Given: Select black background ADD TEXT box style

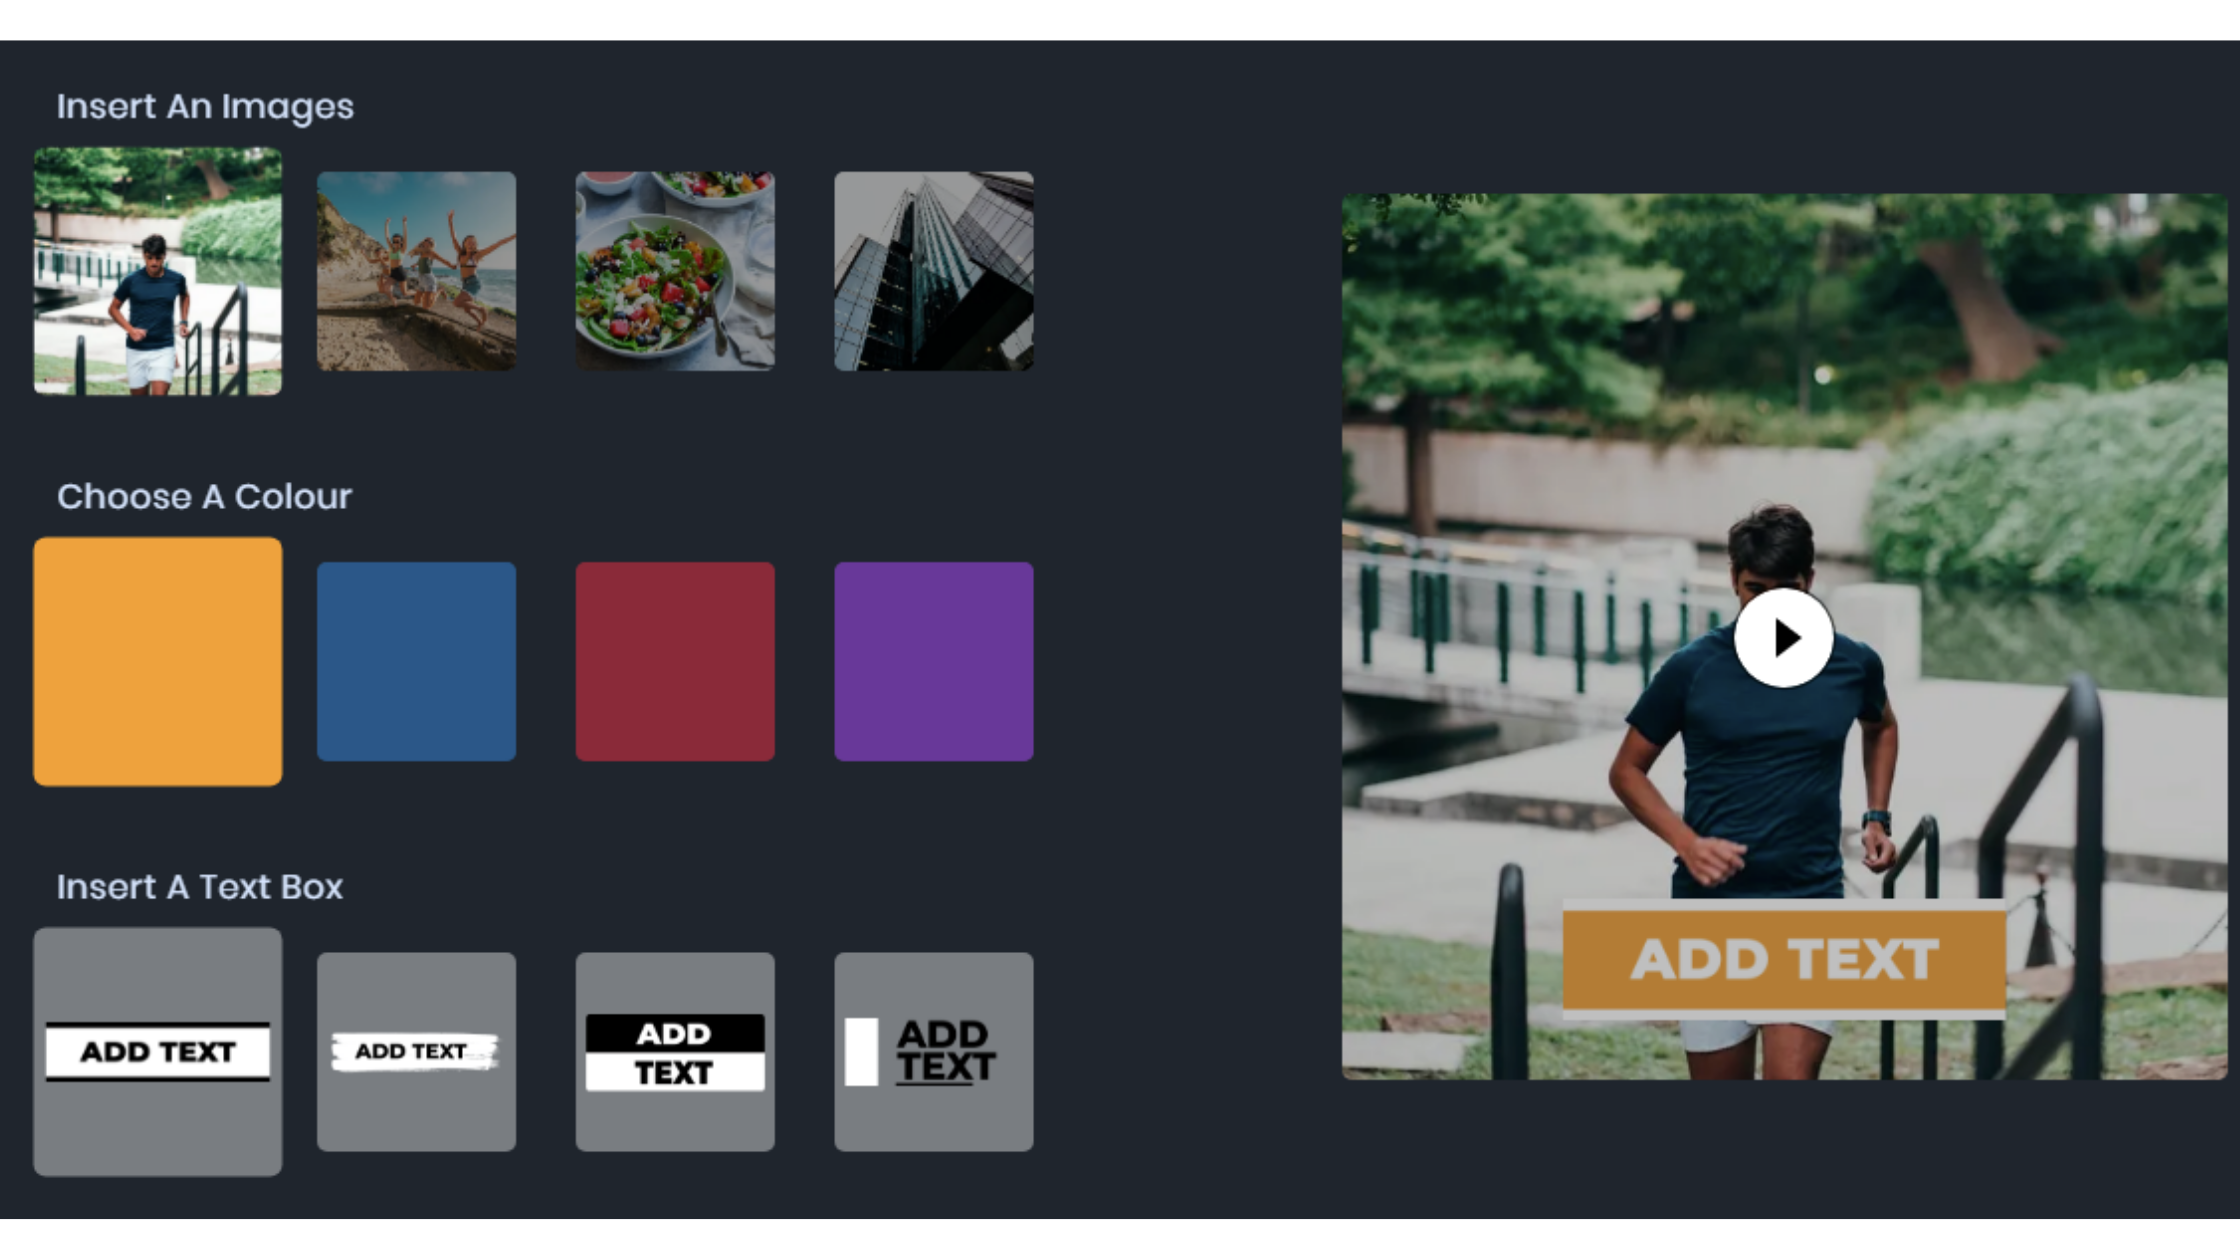Looking at the screenshot, I should pos(674,1051).
